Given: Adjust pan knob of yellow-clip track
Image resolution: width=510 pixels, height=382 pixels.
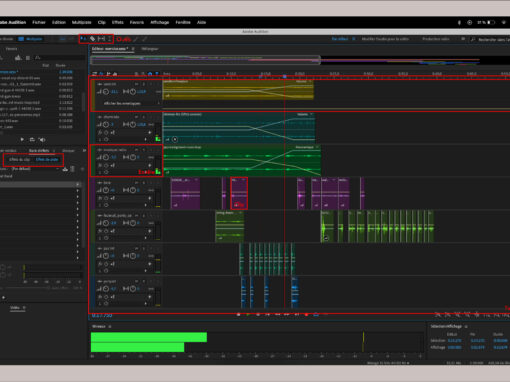Looking at the screenshot, I should [133, 92].
